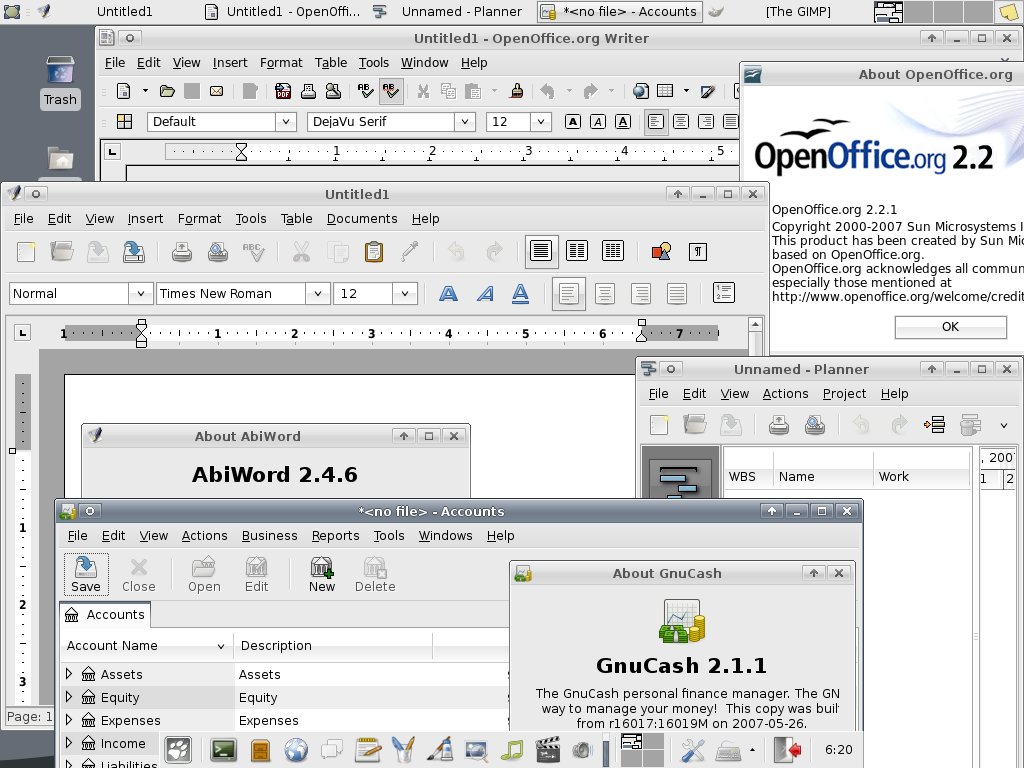Image resolution: width=1024 pixels, height=768 pixels.
Task: Toggle AutoSpellcheck in OpenOffice Writer toolbar
Action: (391, 91)
